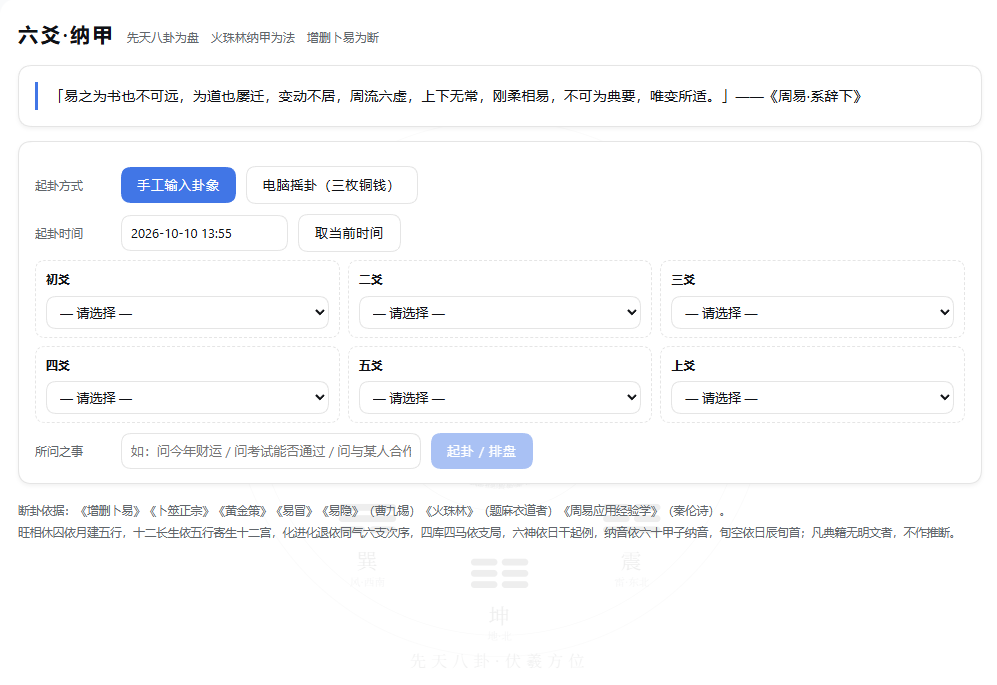Click the 上爻 field label
The image size is (997, 685).
point(684,366)
